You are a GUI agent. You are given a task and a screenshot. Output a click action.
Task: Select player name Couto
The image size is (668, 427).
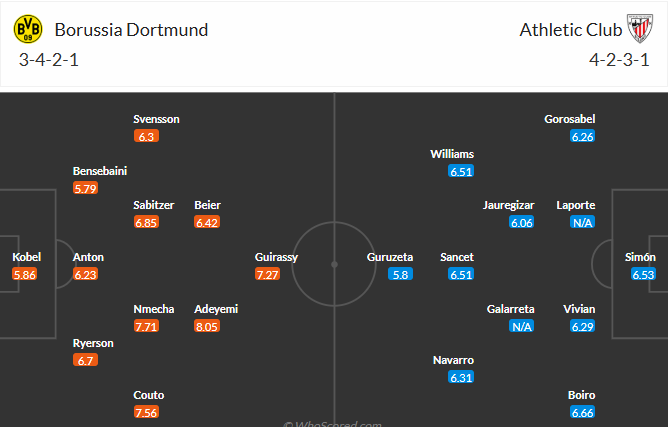(x=149, y=395)
